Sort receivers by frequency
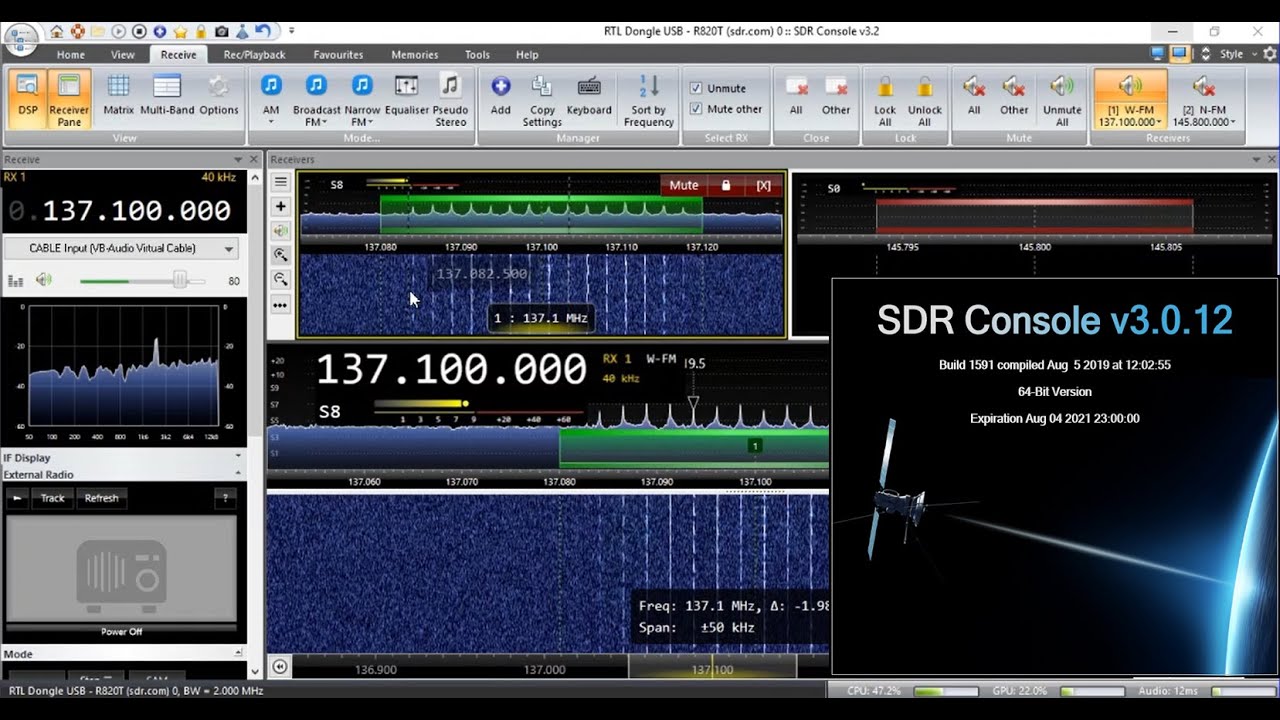 (x=649, y=98)
